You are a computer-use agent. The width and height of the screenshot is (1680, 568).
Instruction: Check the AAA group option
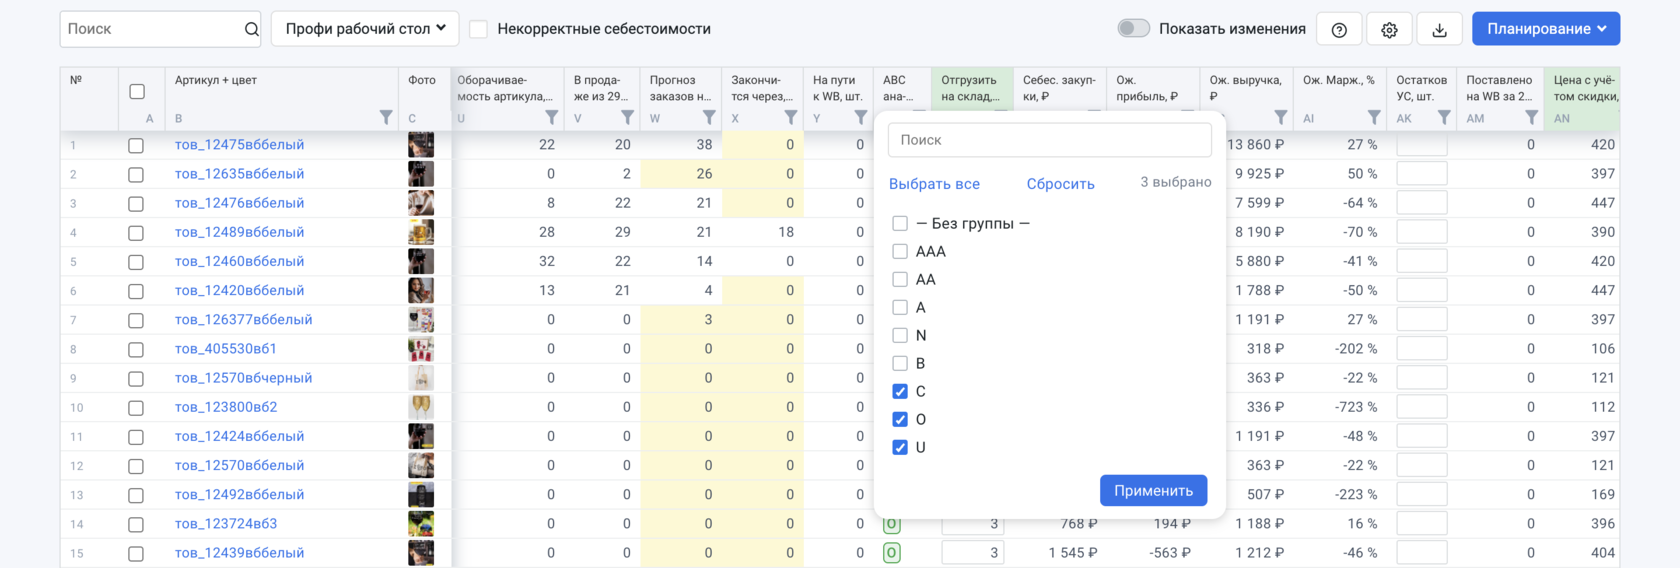pyautogui.click(x=900, y=252)
